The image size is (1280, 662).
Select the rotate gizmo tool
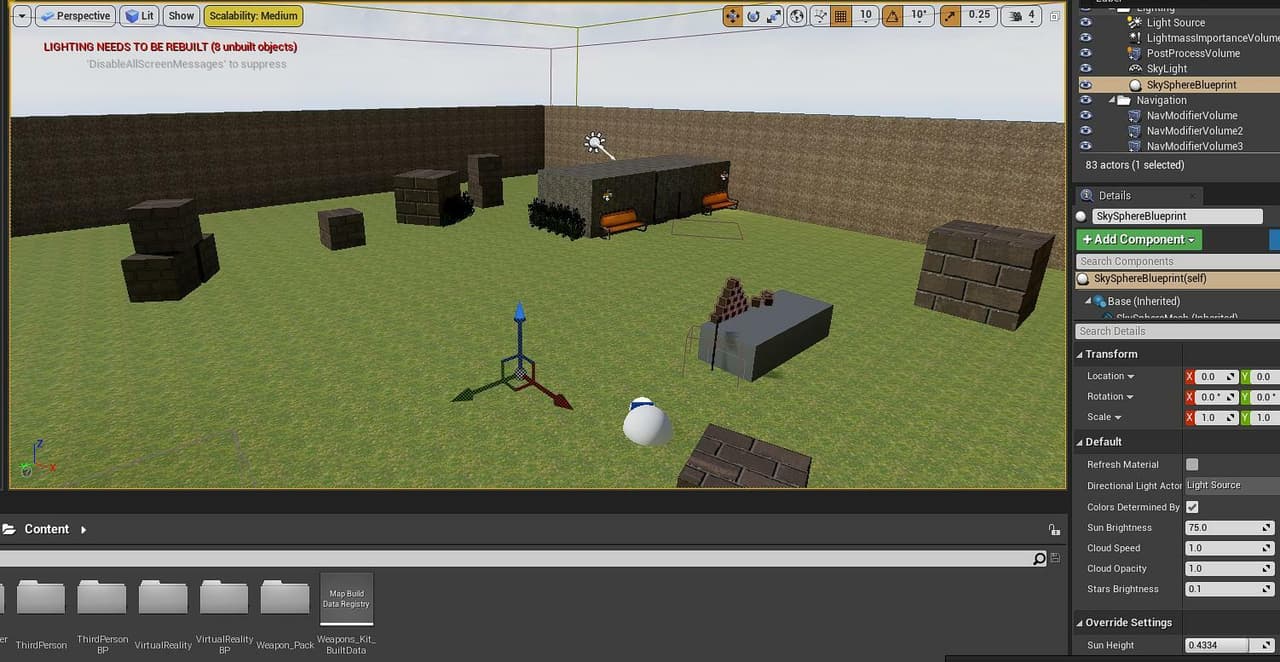(x=754, y=16)
